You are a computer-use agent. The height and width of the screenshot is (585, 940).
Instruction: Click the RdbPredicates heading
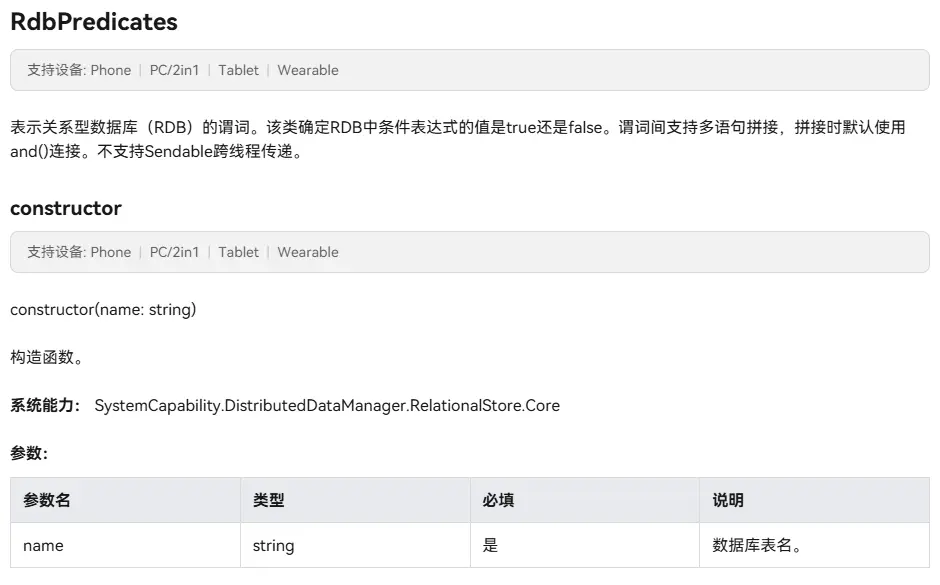pyautogui.click(x=94, y=22)
